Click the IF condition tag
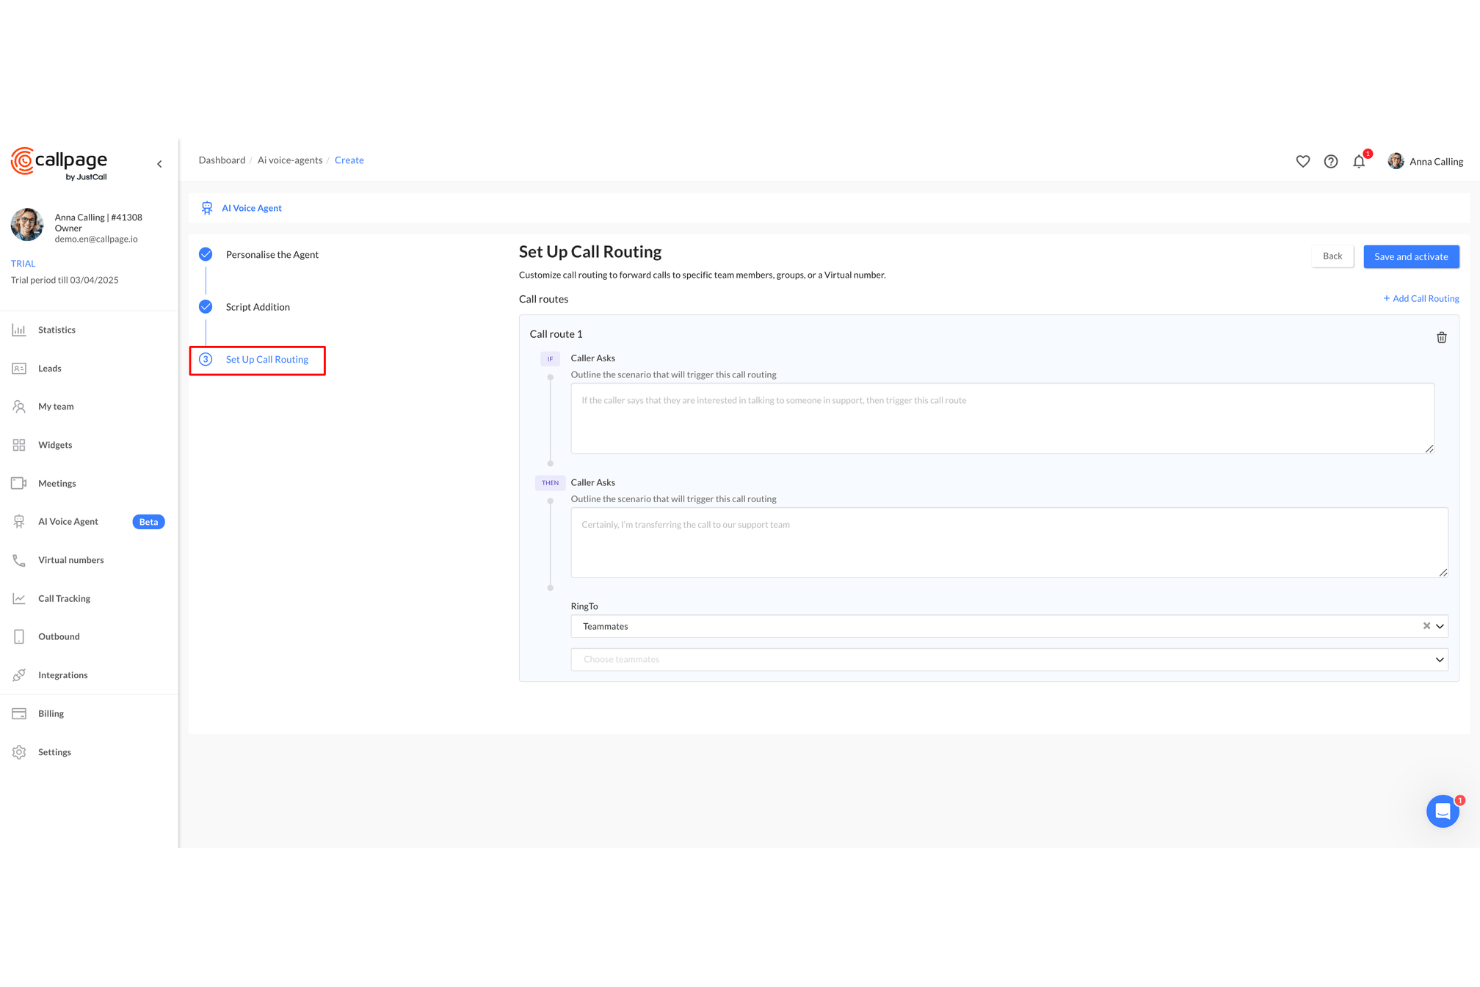1480x987 pixels. point(550,359)
